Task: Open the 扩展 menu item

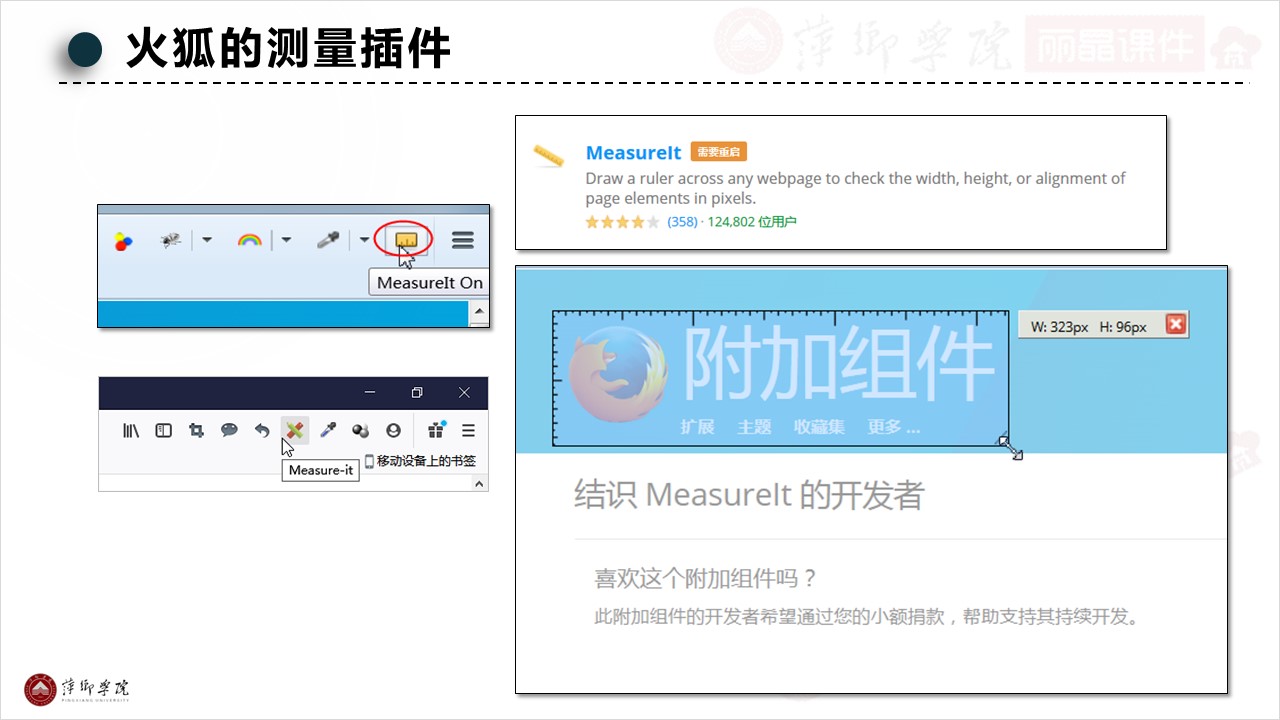Action: point(697,427)
